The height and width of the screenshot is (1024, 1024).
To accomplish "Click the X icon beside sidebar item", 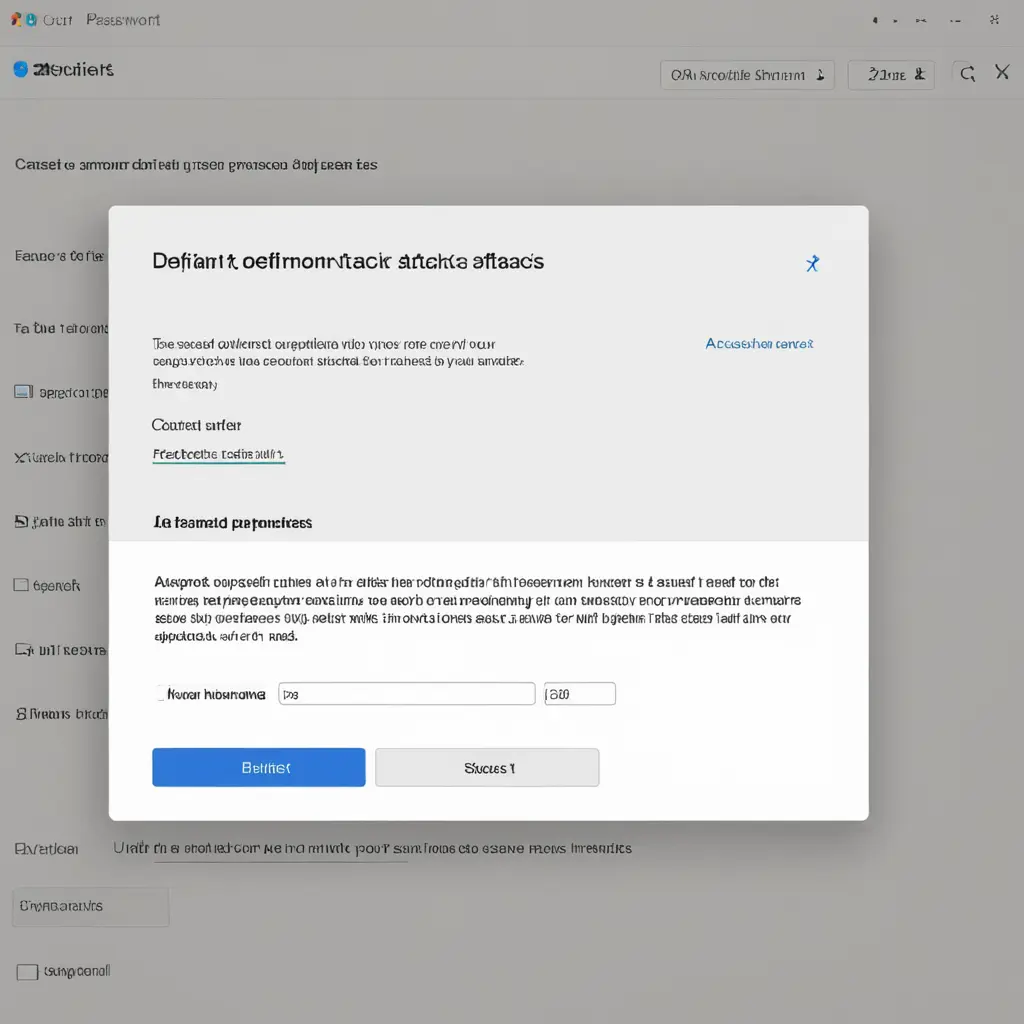I will coord(20,457).
